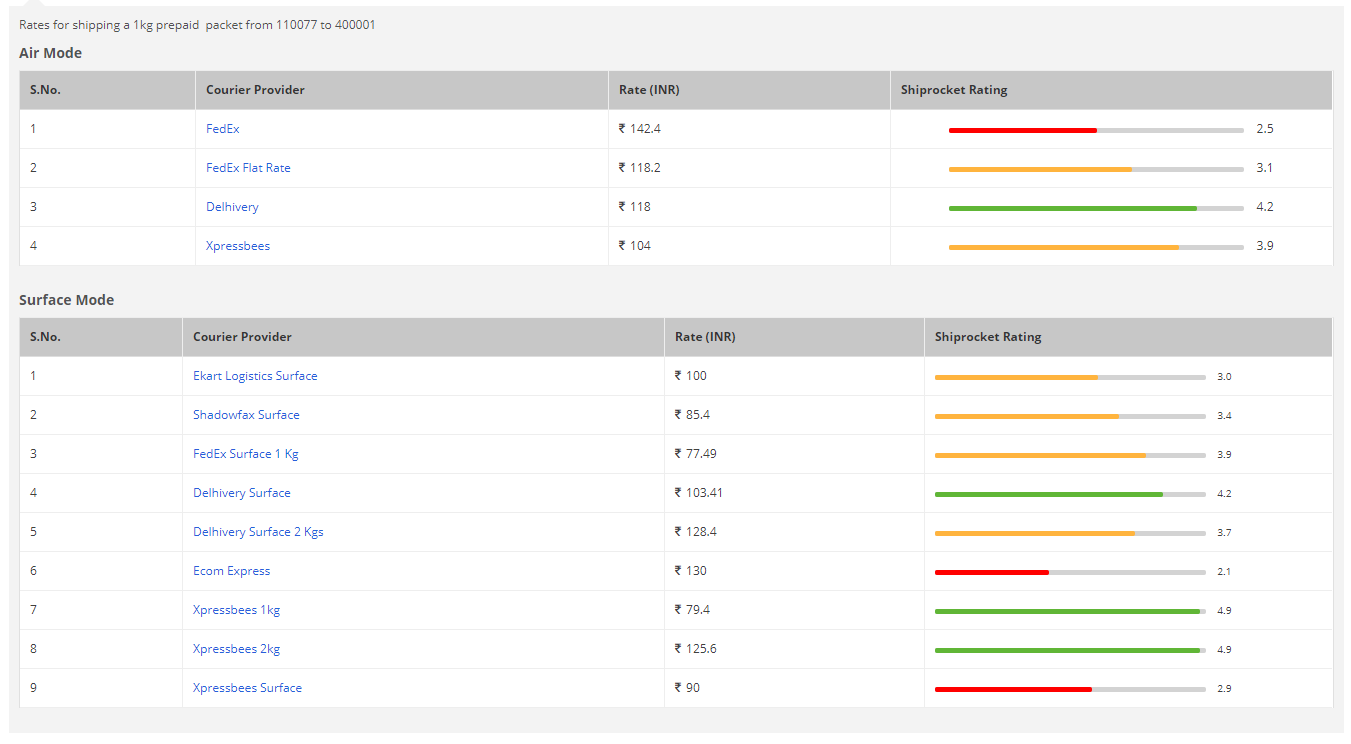Screen dimensions: 1351x744
Task: Click Air Mode Shiprocket Rating header
Action: pos(1111,90)
